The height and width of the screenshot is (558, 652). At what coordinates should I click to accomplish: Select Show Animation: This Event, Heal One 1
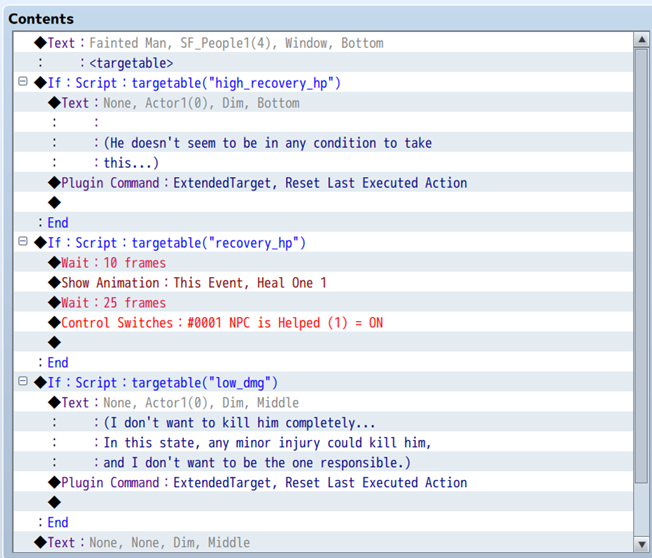(324, 282)
